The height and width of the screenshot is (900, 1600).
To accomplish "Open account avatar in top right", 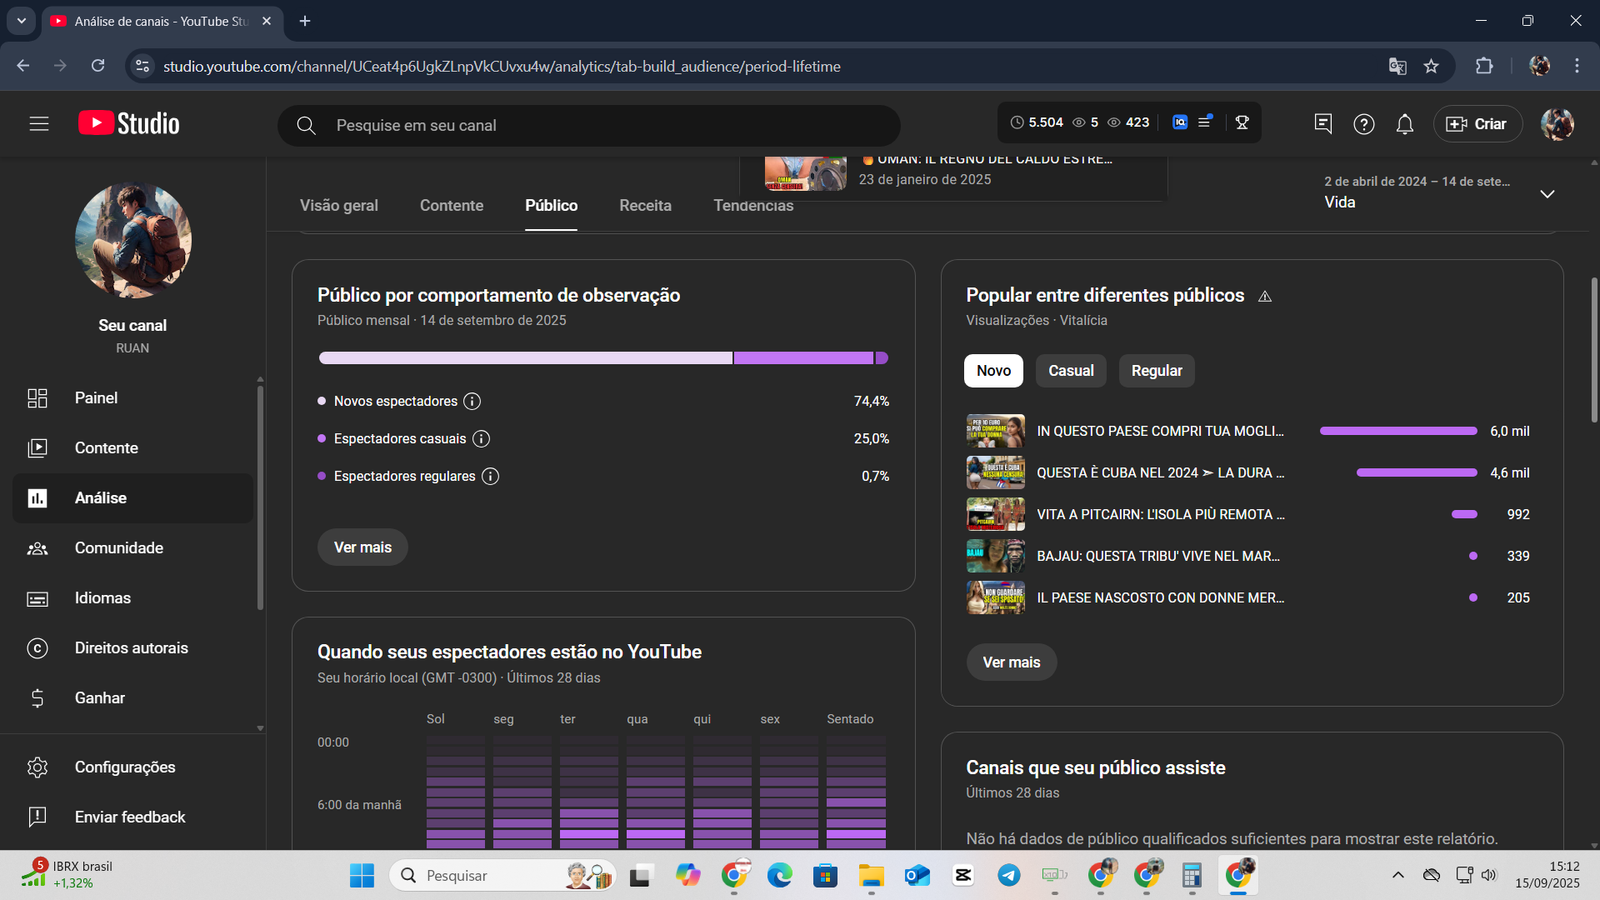I will point(1557,124).
